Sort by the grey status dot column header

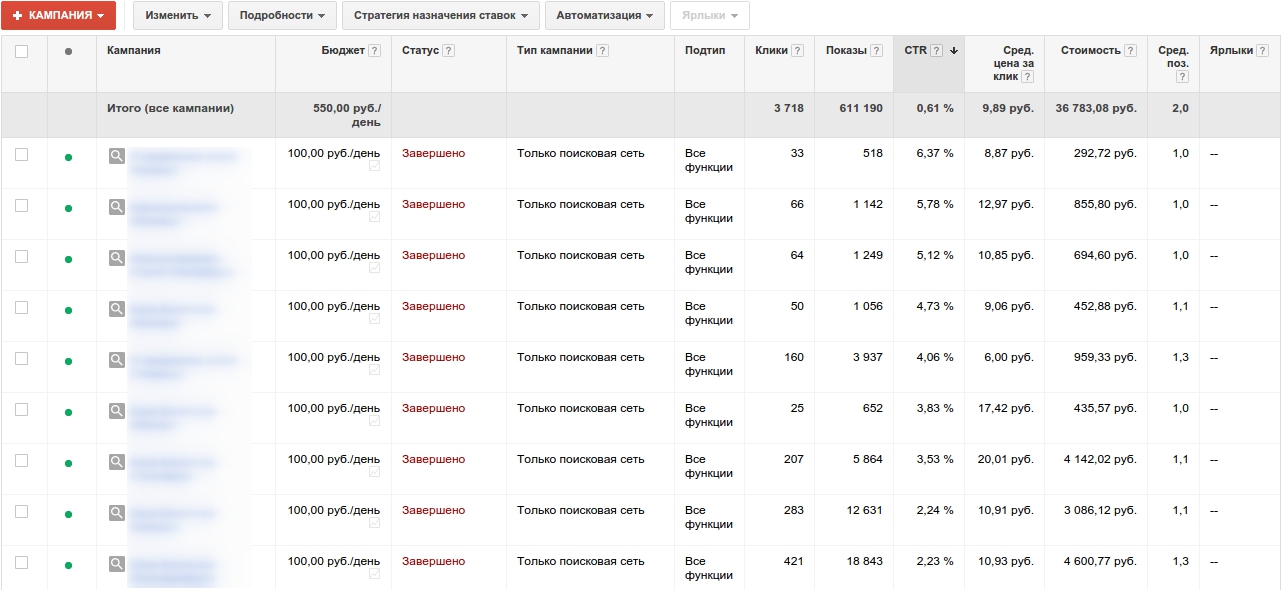pyautogui.click(x=68, y=52)
